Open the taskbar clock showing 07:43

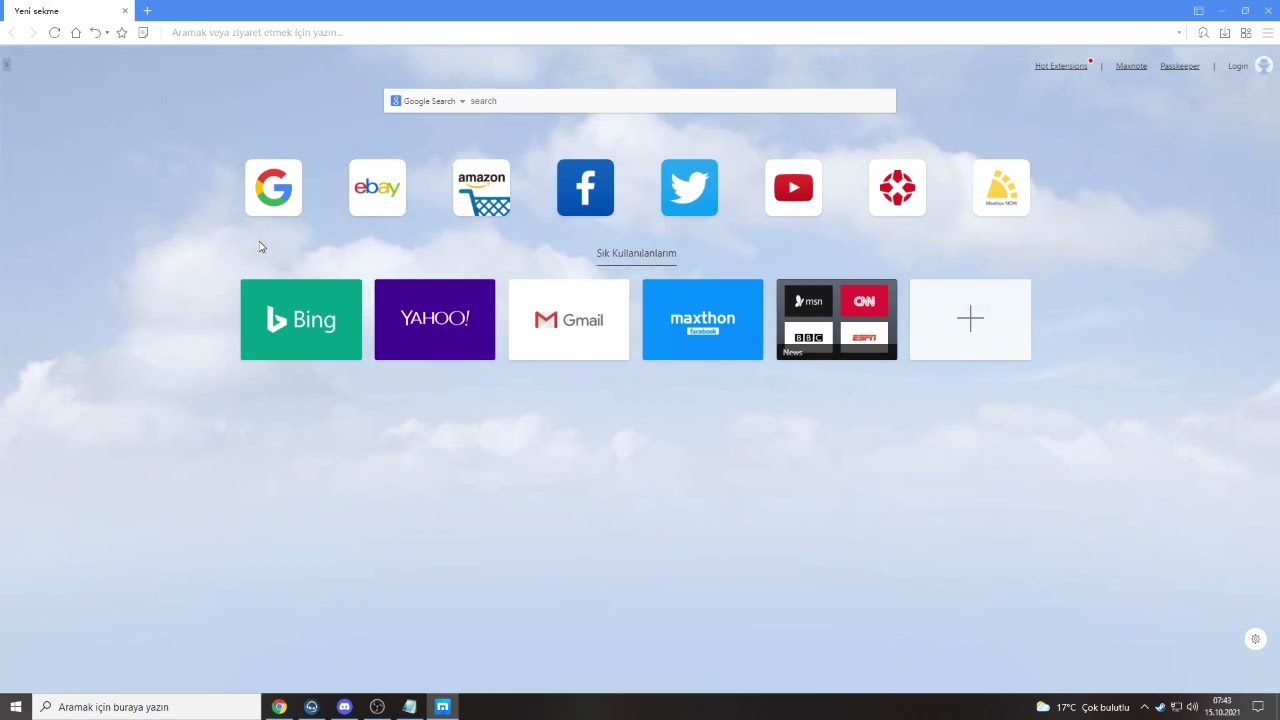1222,707
